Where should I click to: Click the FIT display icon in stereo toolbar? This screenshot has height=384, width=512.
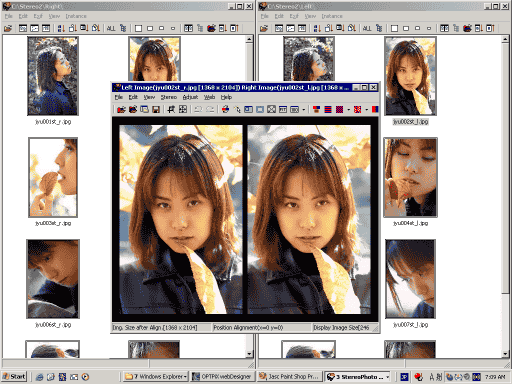[283, 109]
